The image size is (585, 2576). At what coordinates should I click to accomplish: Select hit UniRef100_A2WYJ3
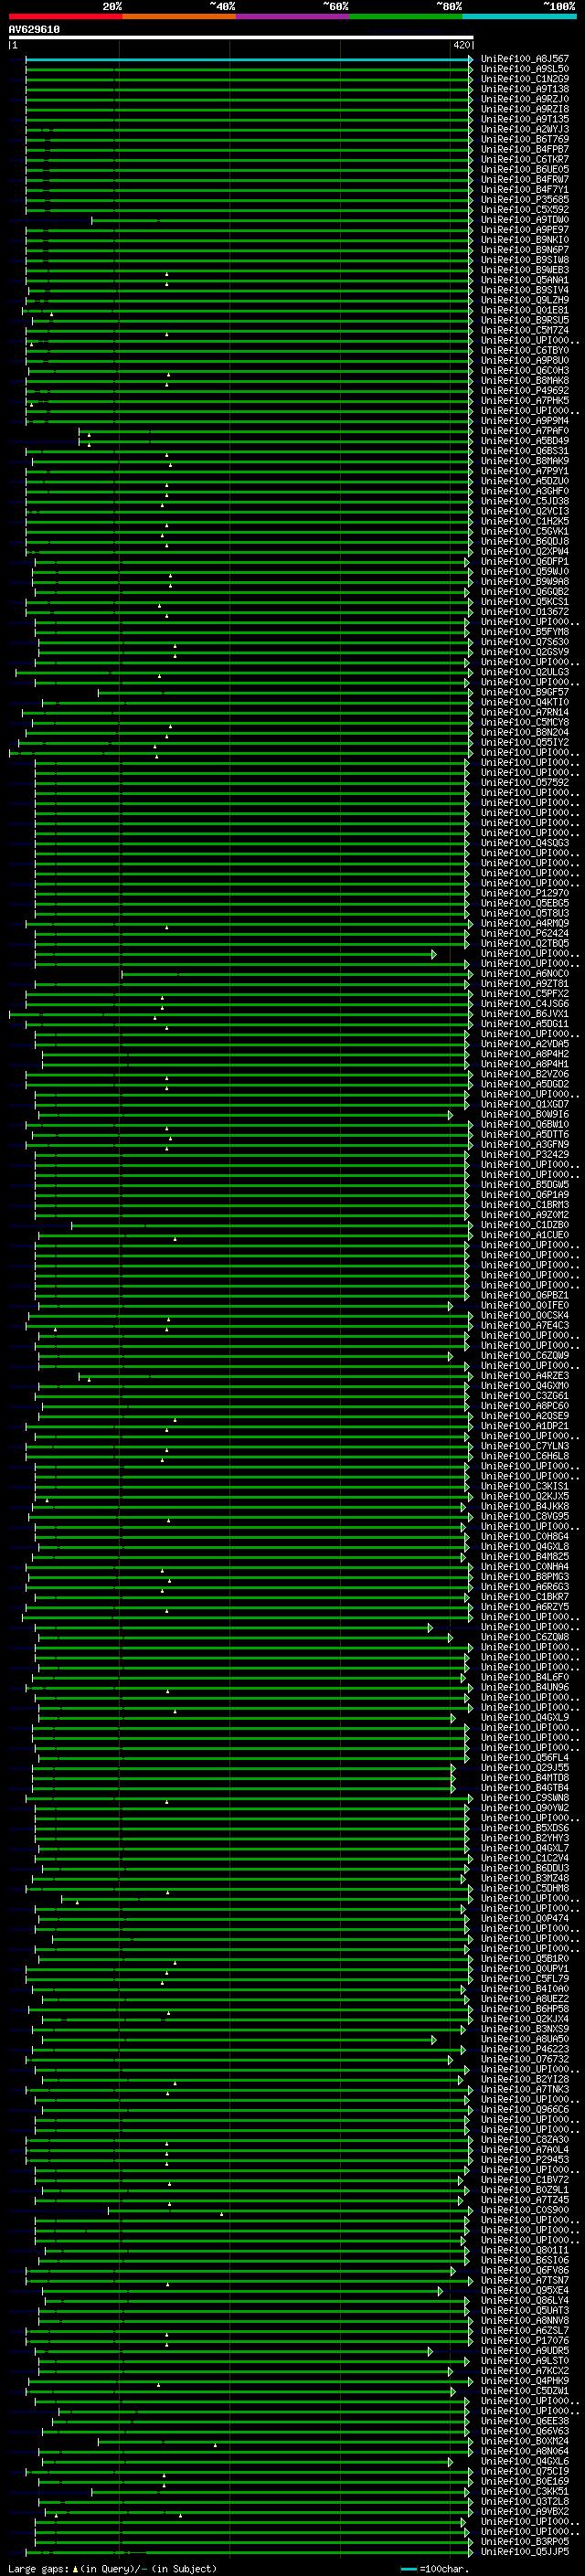[525, 129]
